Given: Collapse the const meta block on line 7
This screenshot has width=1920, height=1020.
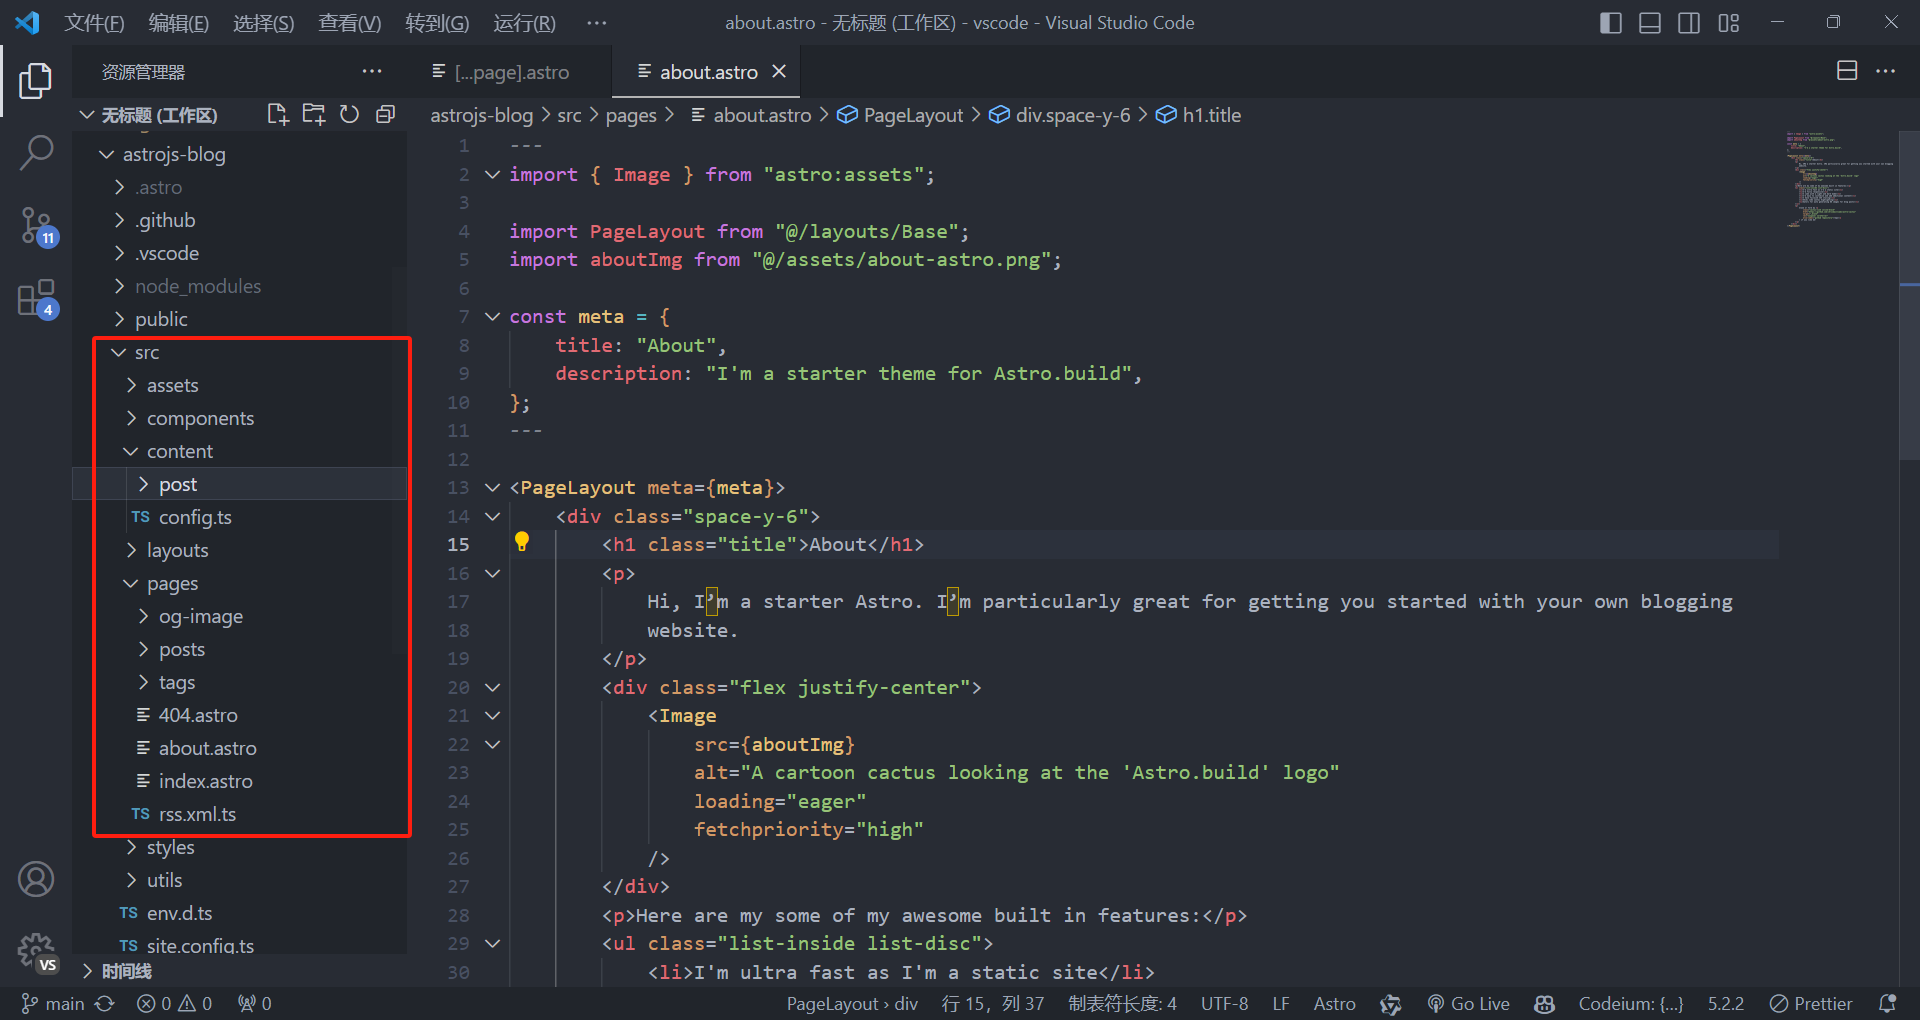Looking at the screenshot, I should point(491,316).
